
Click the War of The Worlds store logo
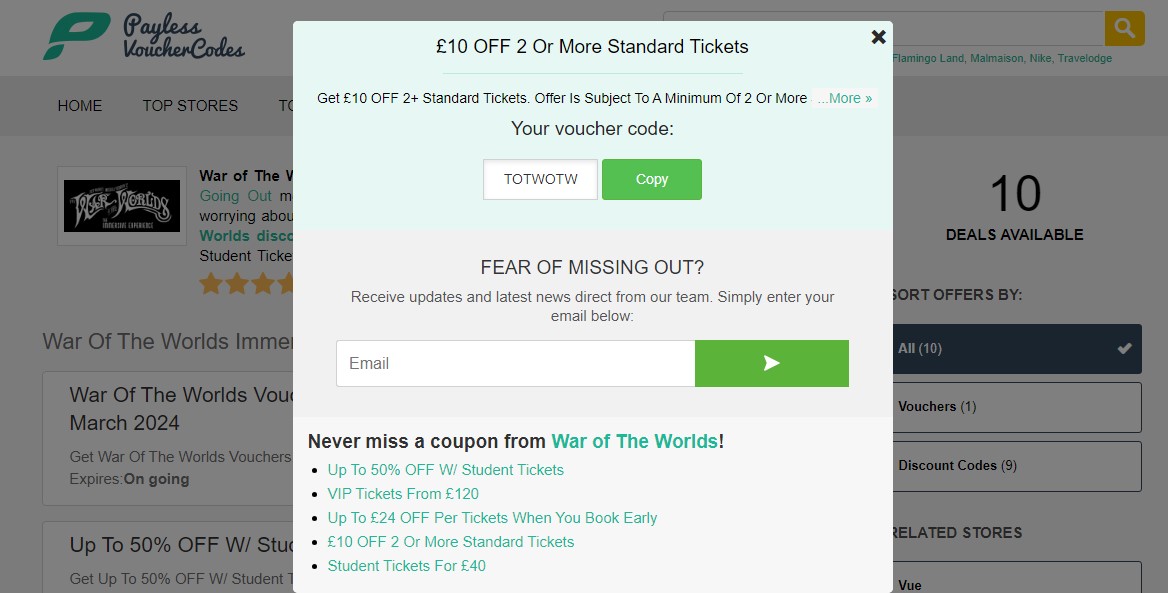(x=121, y=206)
